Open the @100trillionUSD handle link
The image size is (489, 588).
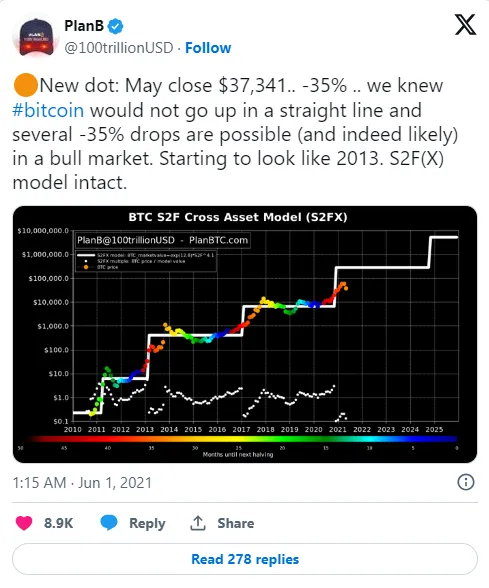click(118, 48)
